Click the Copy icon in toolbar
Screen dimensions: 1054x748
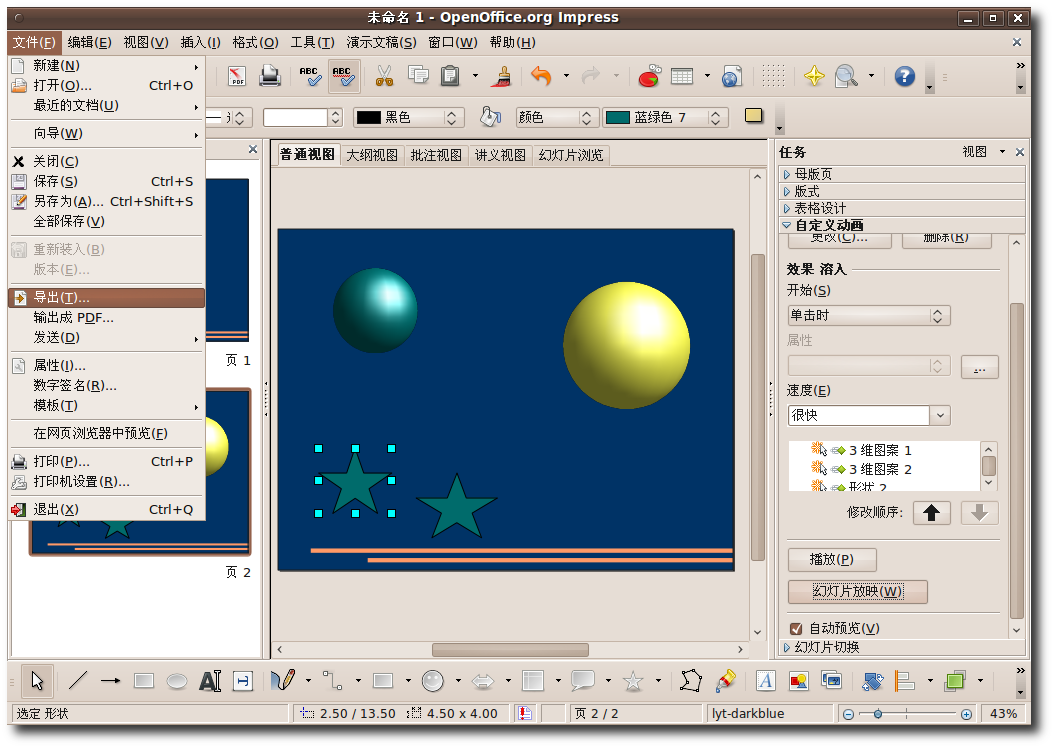pos(418,76)
